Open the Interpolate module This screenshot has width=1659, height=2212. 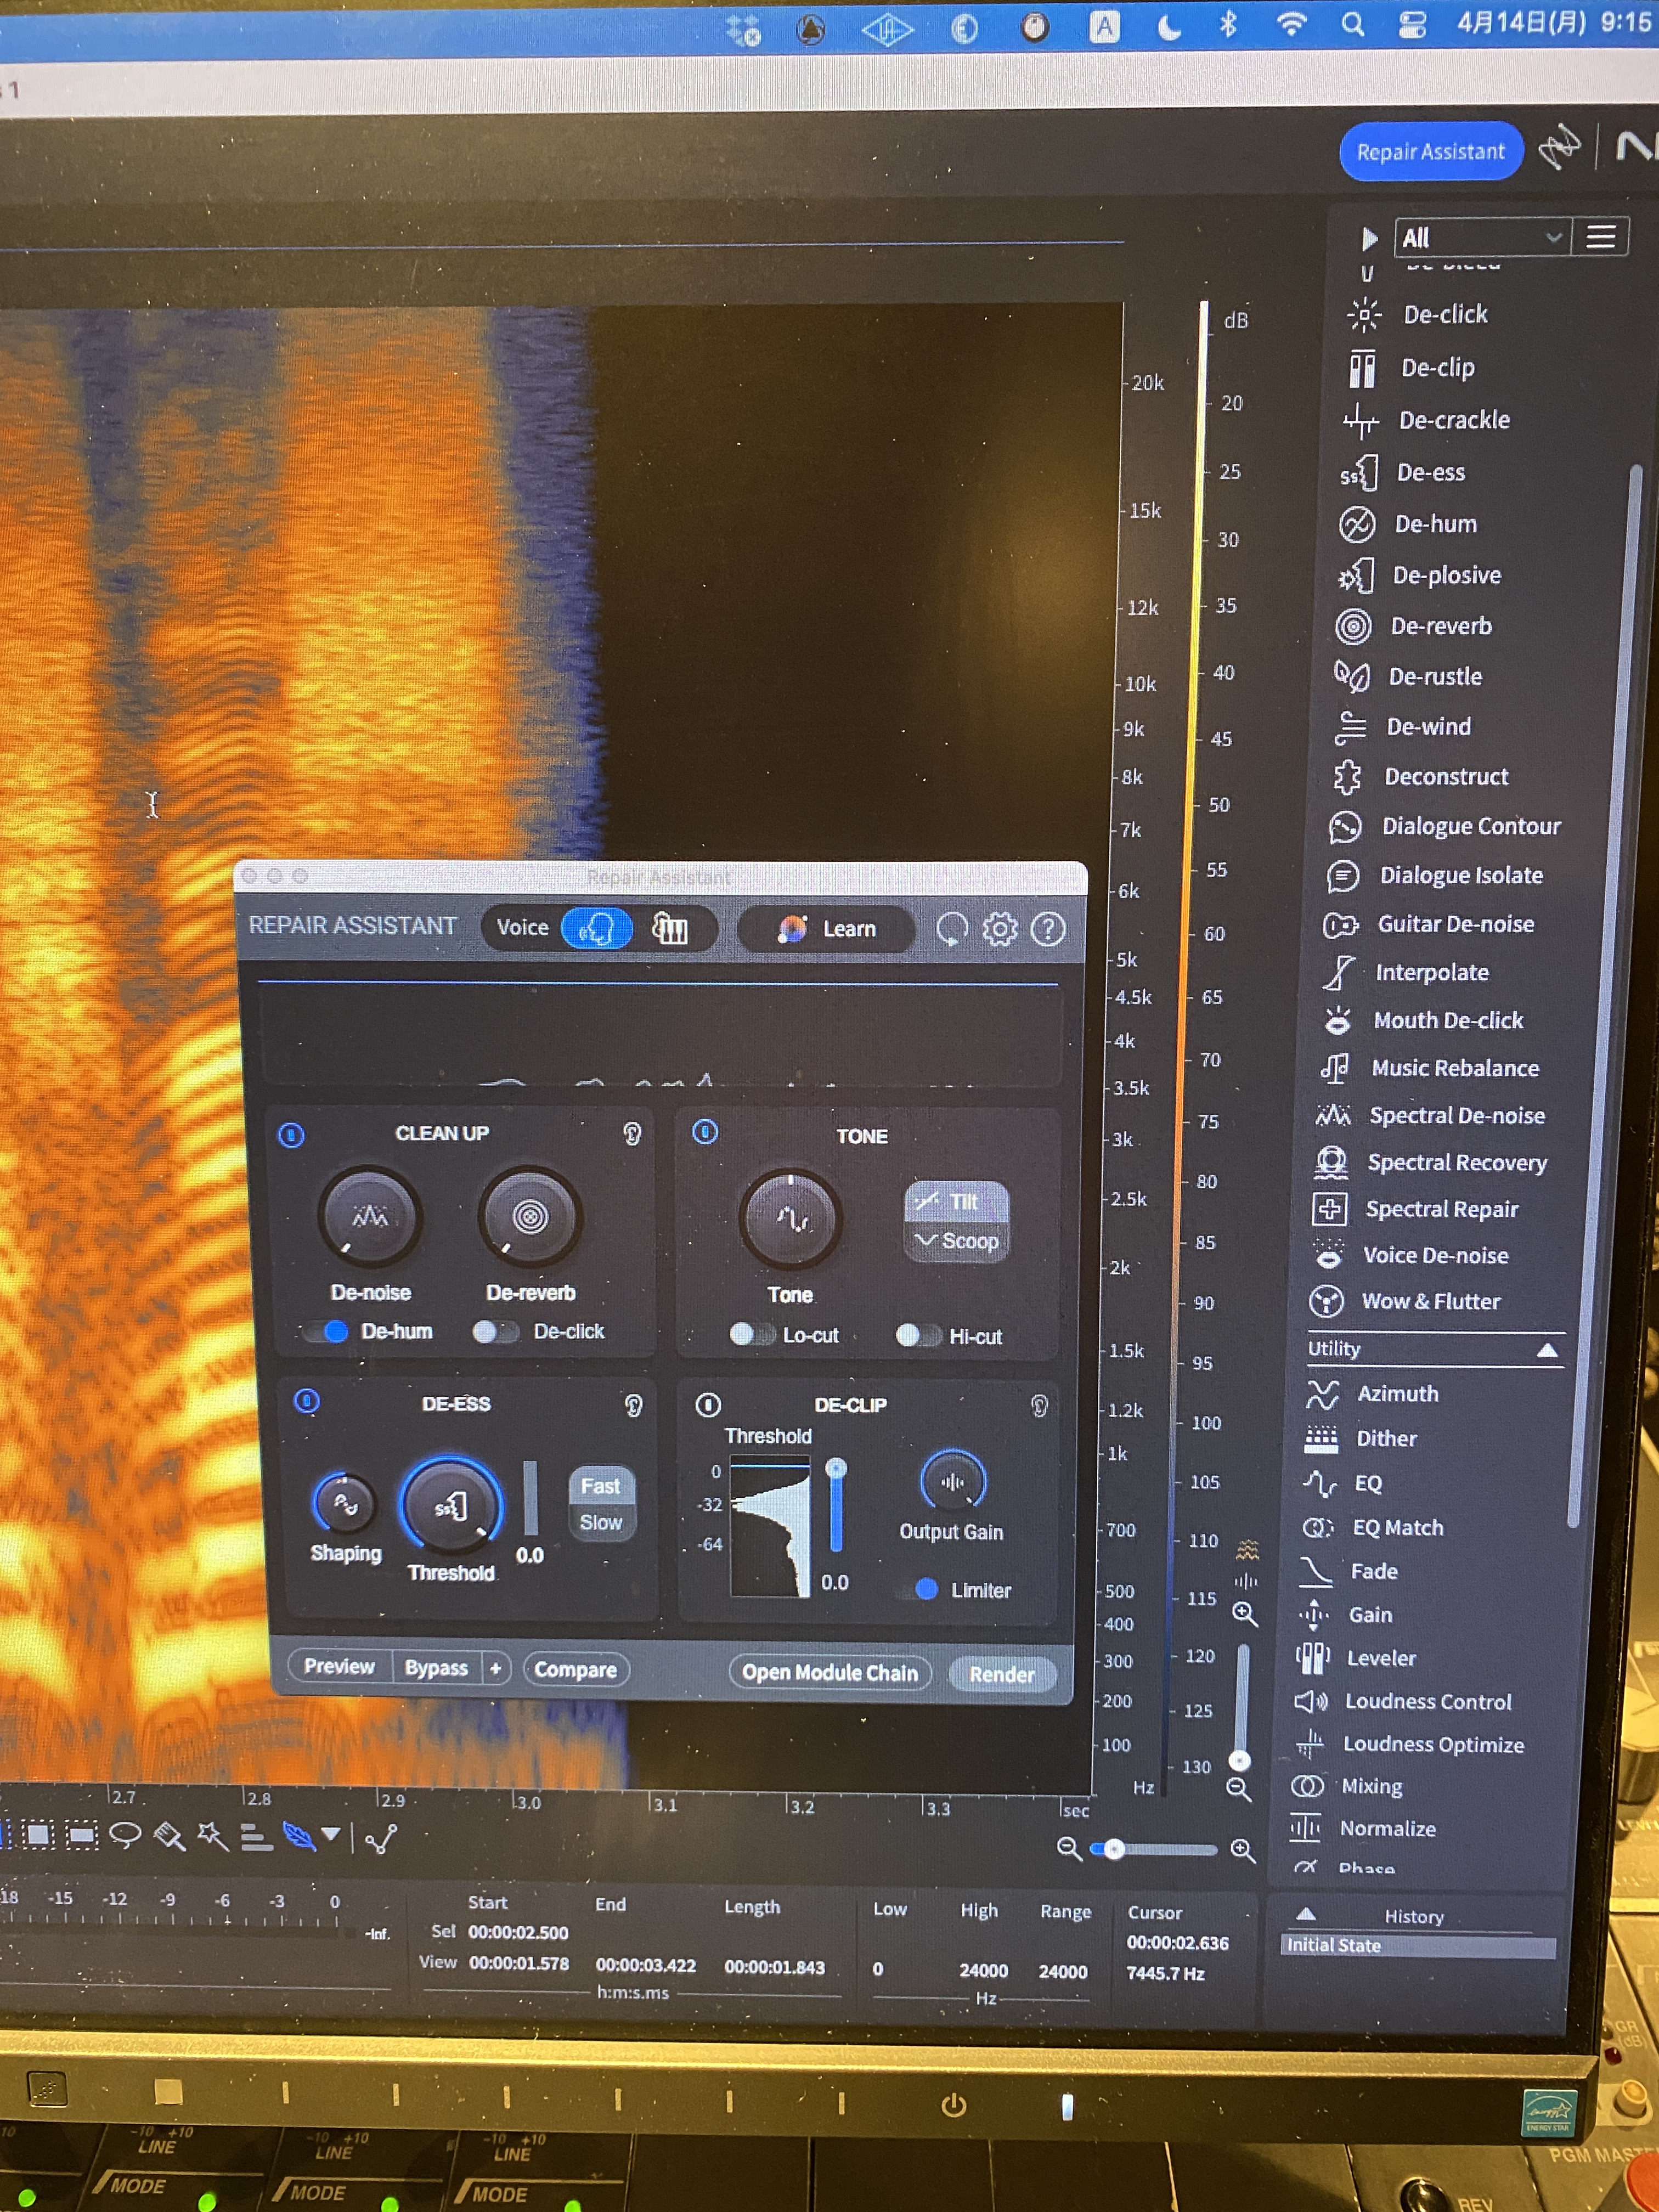point(1405,972)
